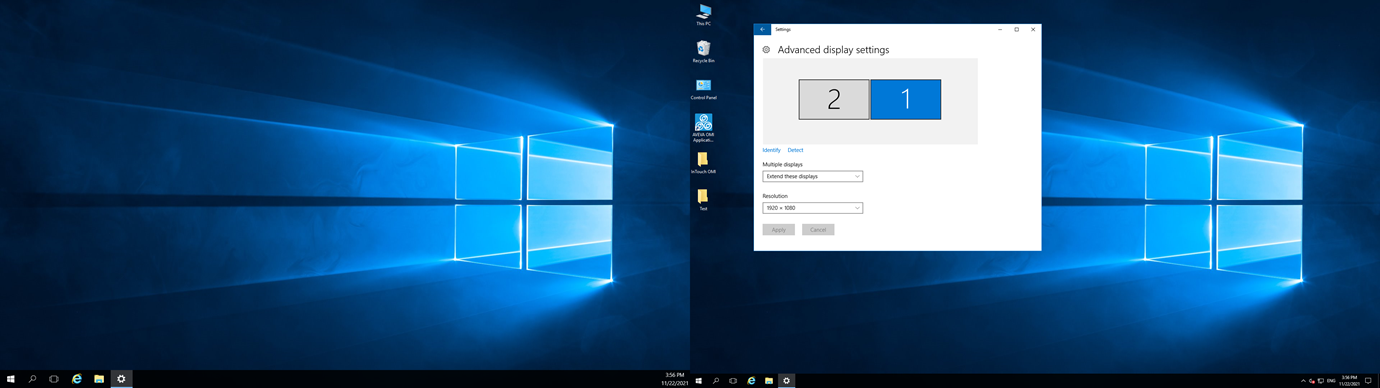Open Start menu on right monitor taskbar
The height and width of the screenshot is (388, 1380).
(x=699, y=381)
